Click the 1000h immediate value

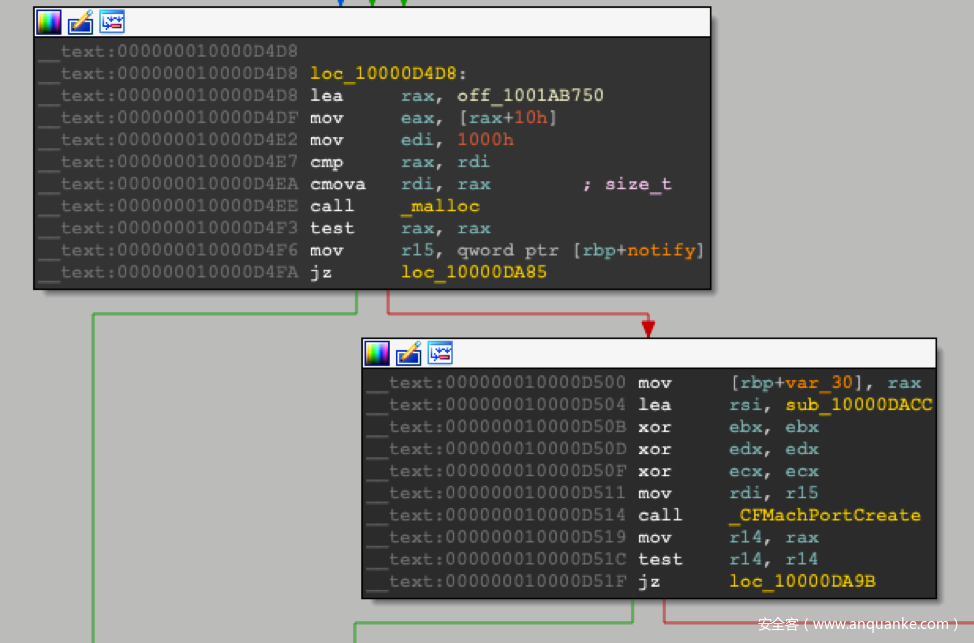click(485, 140)
